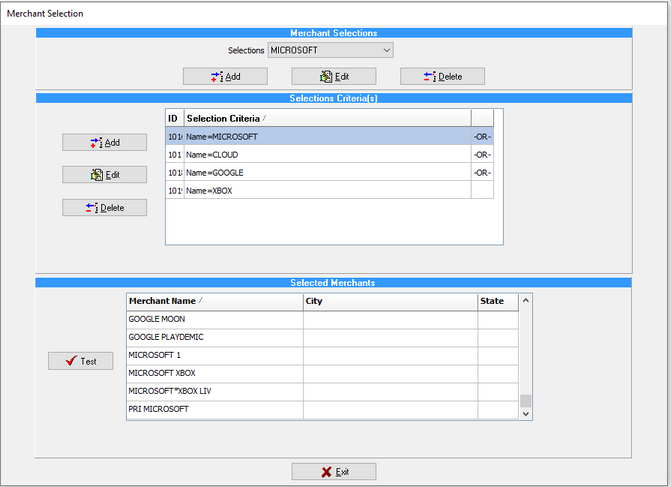The height and width of the screenshot is (487, 671).
Task: Click the Exit button
Action: 334,472
